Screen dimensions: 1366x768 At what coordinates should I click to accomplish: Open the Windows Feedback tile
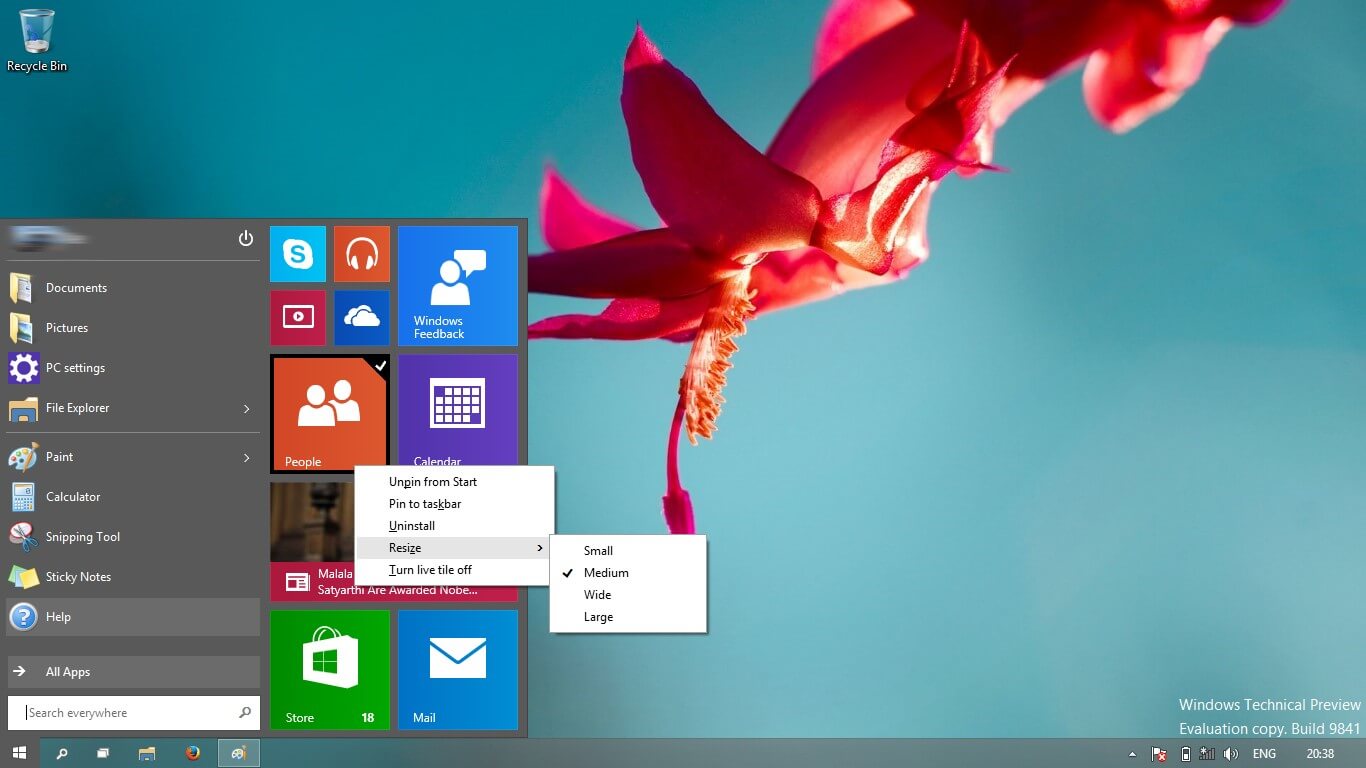point(457,286)
